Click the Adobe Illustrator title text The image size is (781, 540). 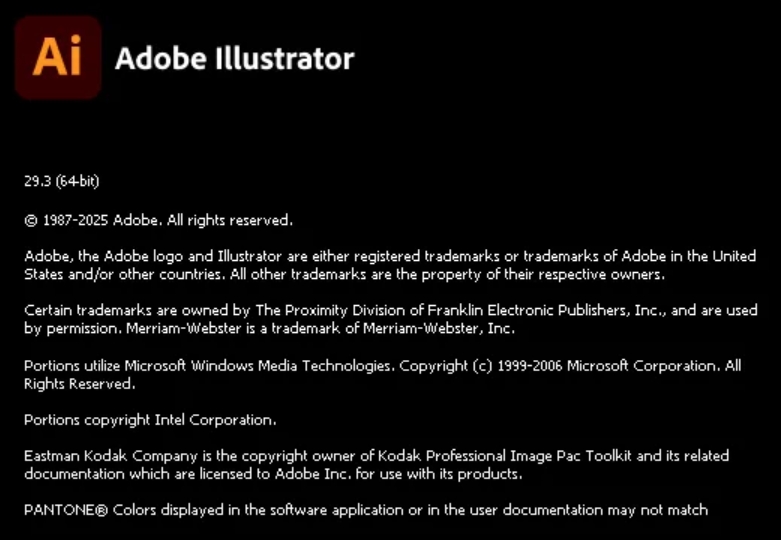[235, 58]
